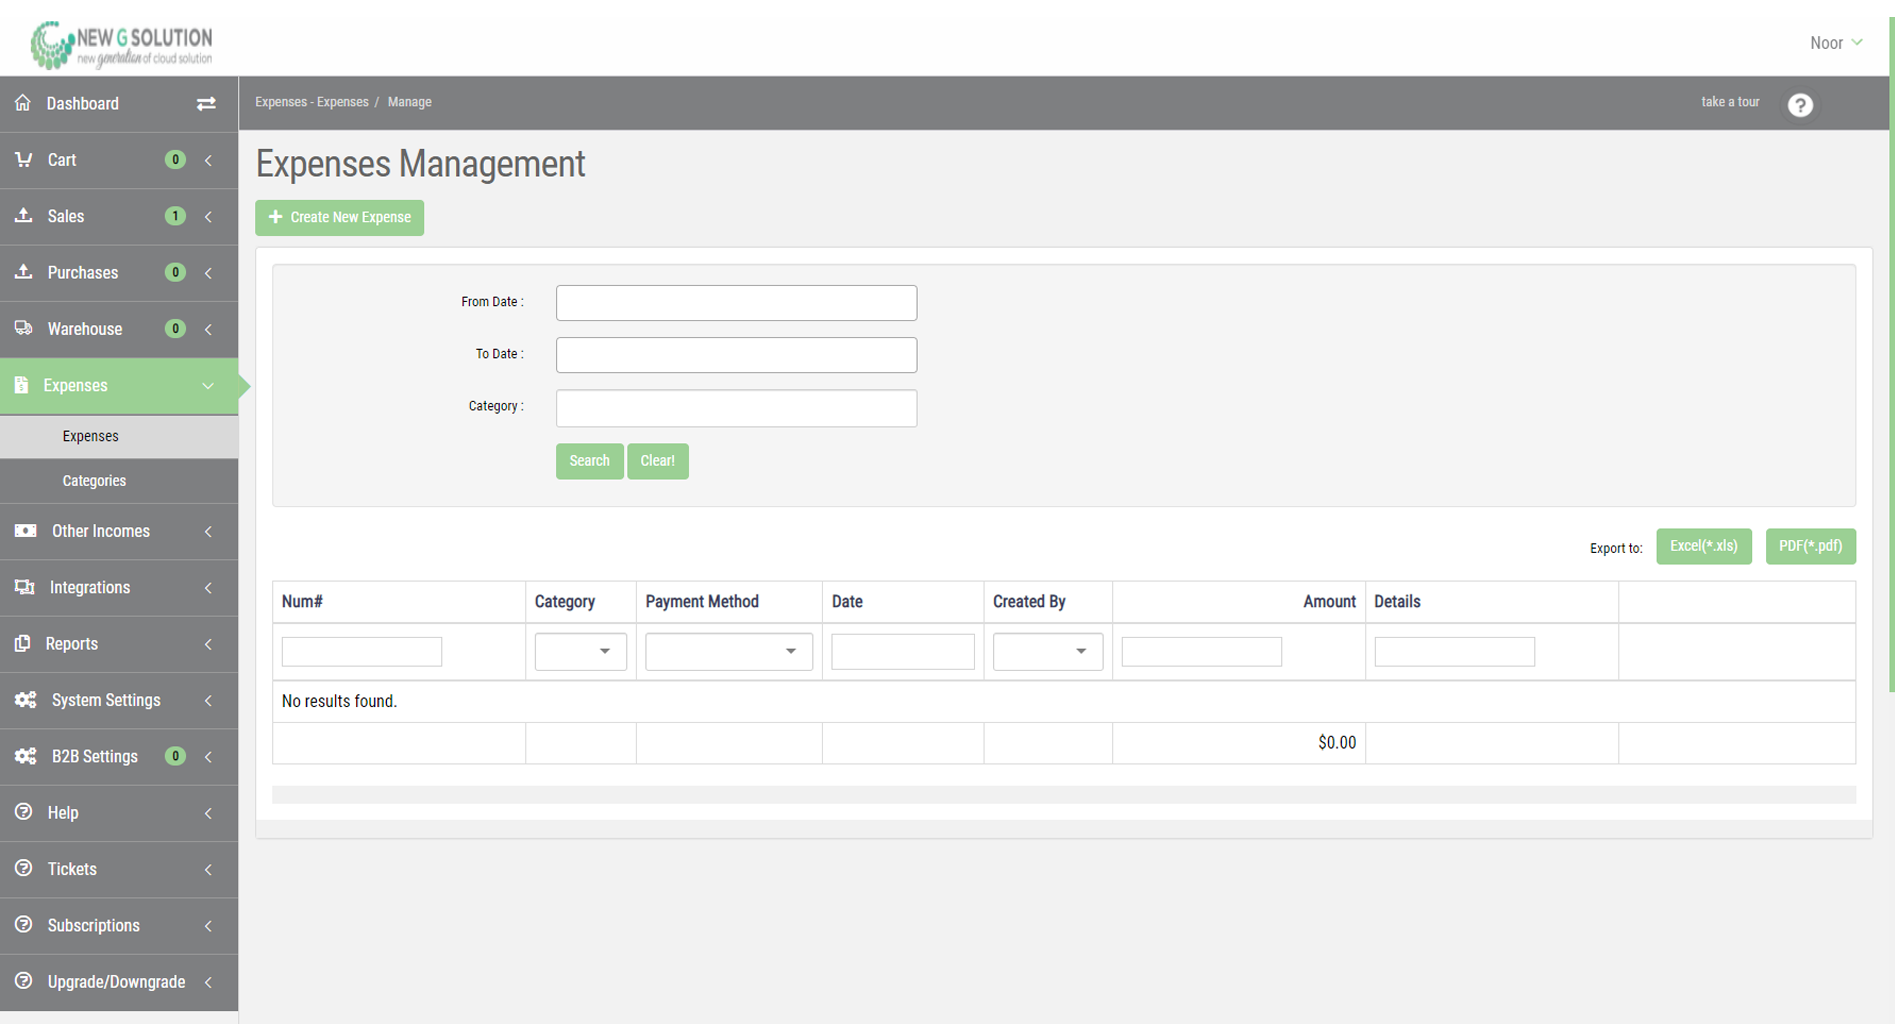Open Other Incomes via its icon

click(24, 531)
